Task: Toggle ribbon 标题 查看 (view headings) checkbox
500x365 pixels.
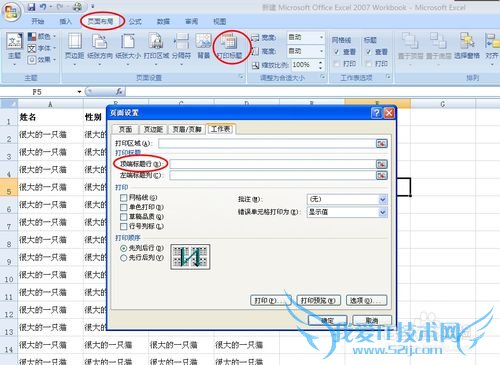Action: tap(368, 52)
